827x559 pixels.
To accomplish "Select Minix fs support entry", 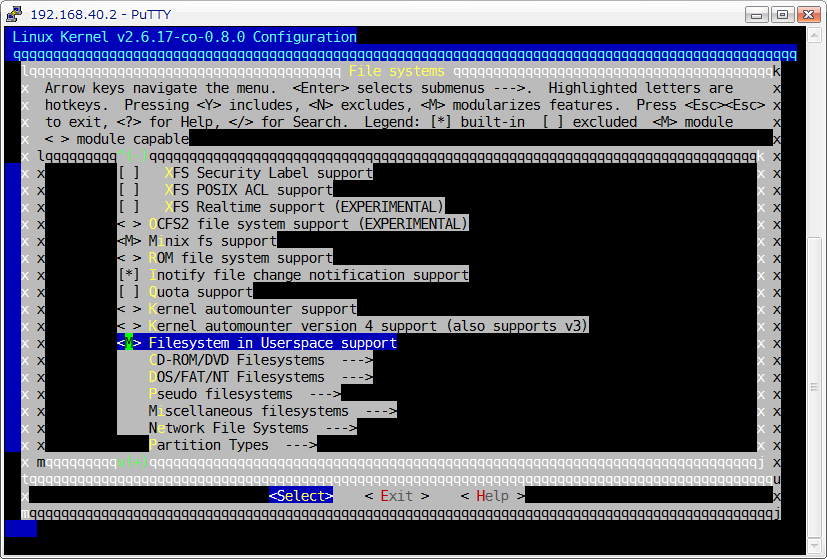I will pos(212,241).
